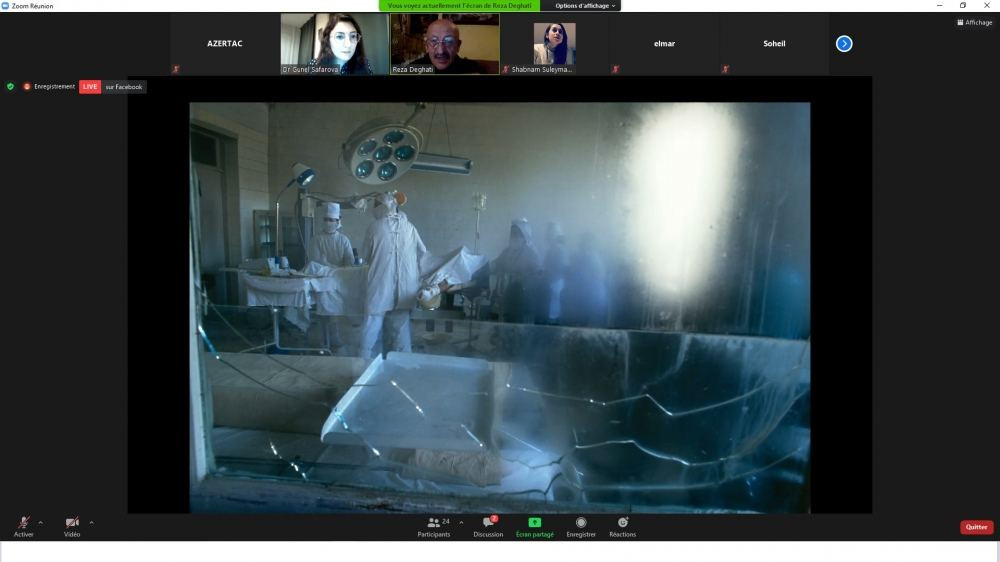Click the blue next-participants arrow
The image size is (1000, 562).
pyautogui.click(x=844, y=43)
